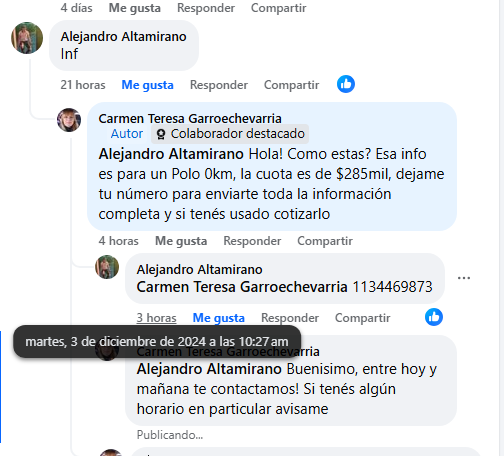
Task: Click the 3 horas timestamp link
Action: click(x=156, y=318)
